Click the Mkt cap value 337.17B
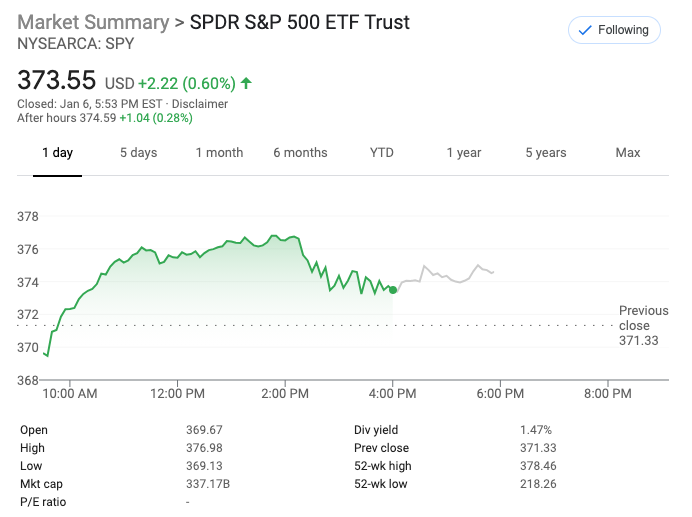 click(x=207, y=484)
